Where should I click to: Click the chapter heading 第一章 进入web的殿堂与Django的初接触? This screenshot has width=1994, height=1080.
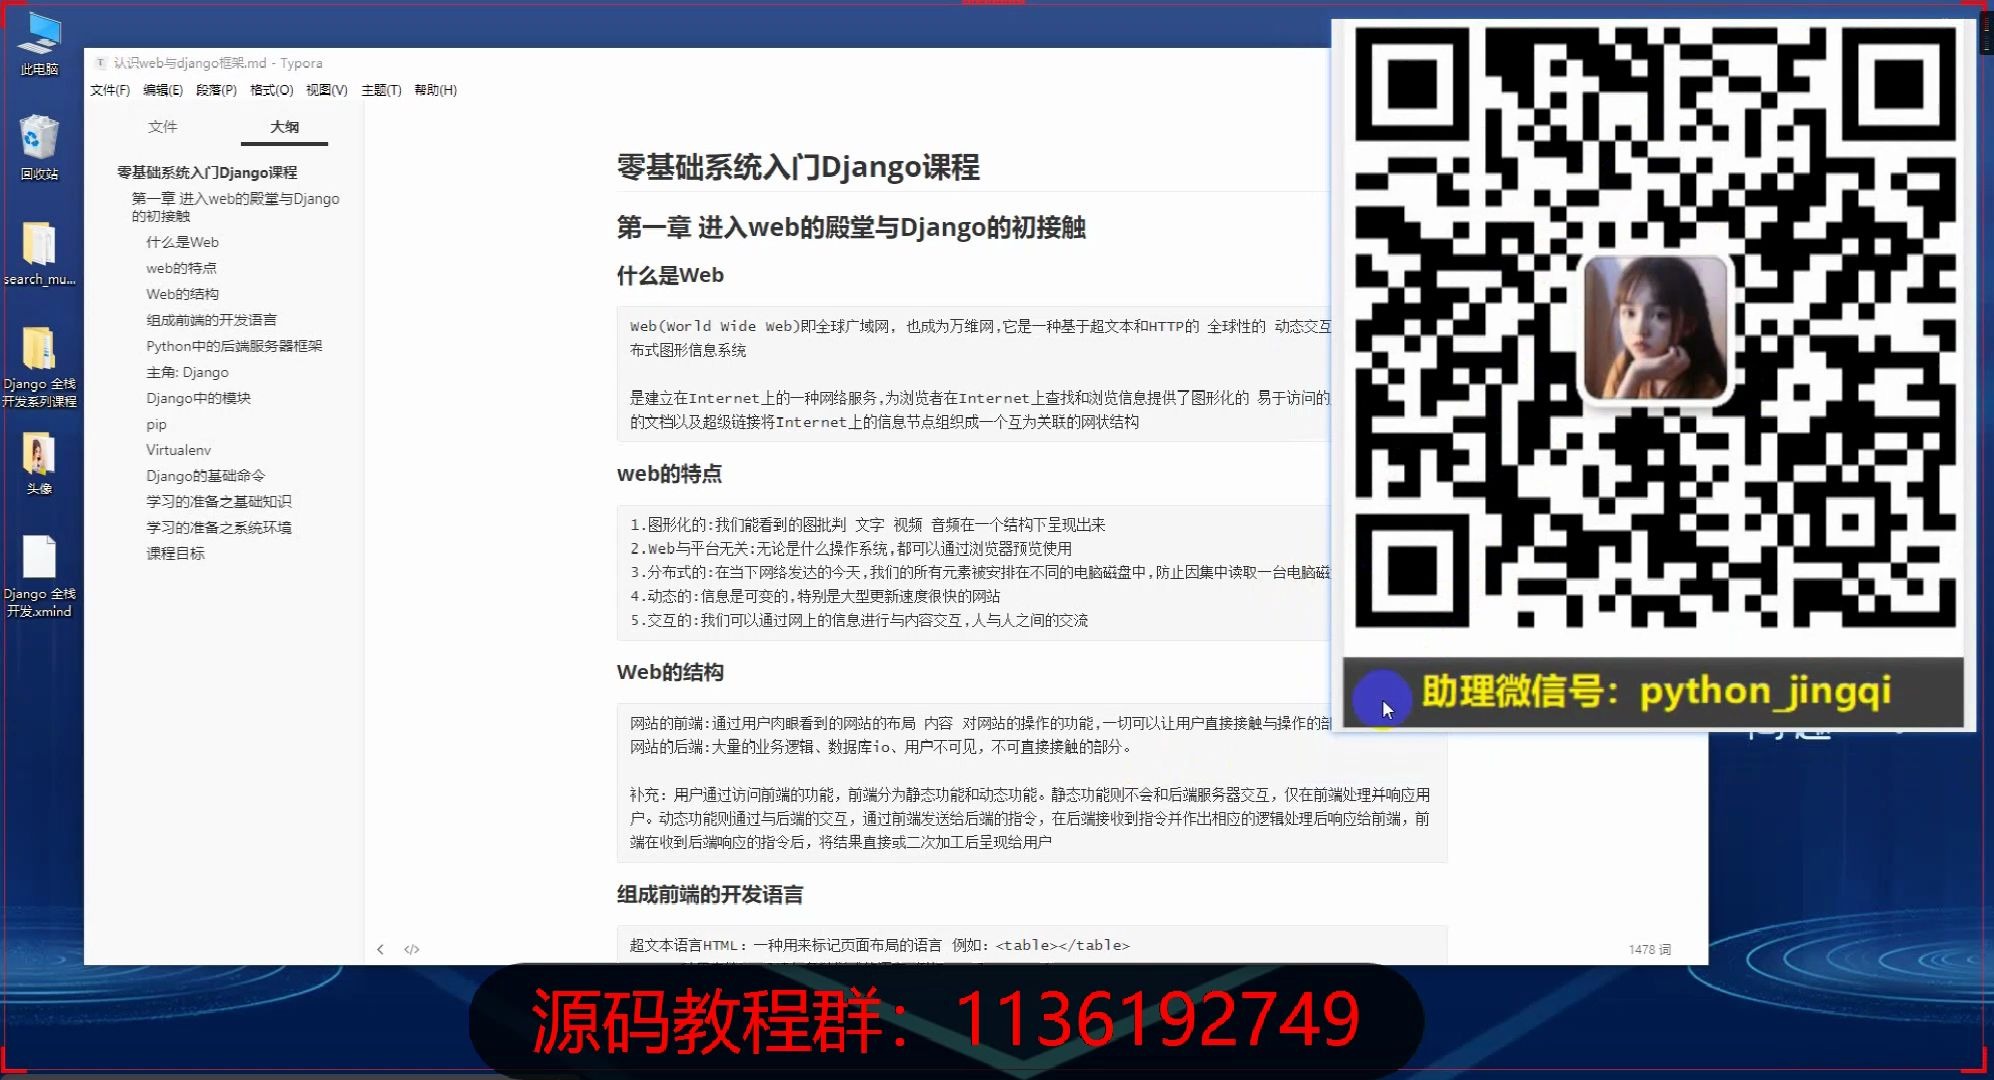point(851,228)
